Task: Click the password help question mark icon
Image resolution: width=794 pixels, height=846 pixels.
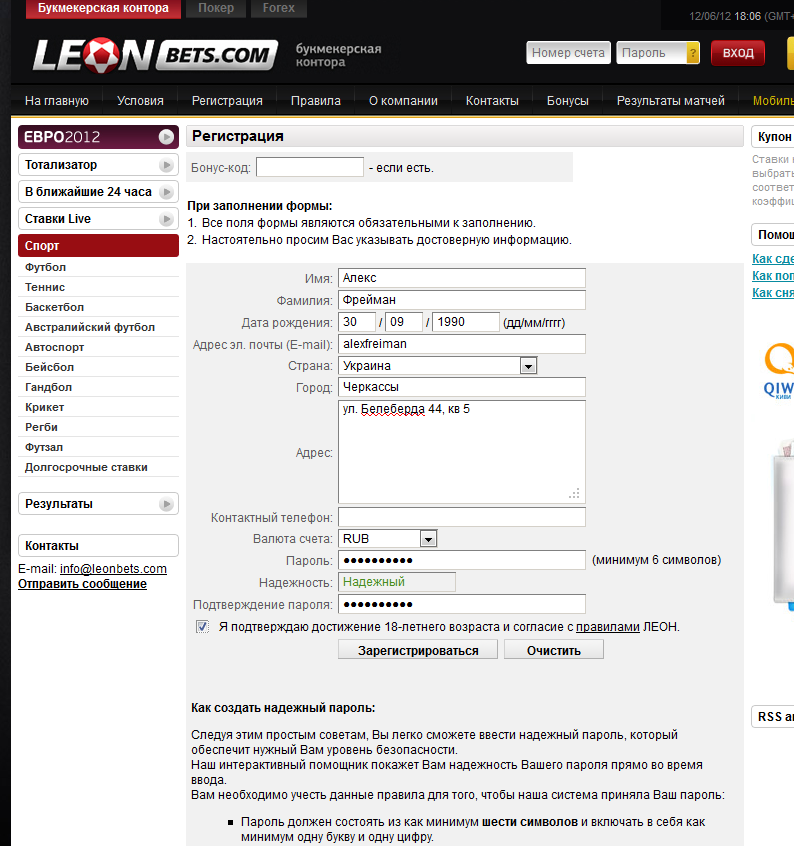Action: [693, 53]
